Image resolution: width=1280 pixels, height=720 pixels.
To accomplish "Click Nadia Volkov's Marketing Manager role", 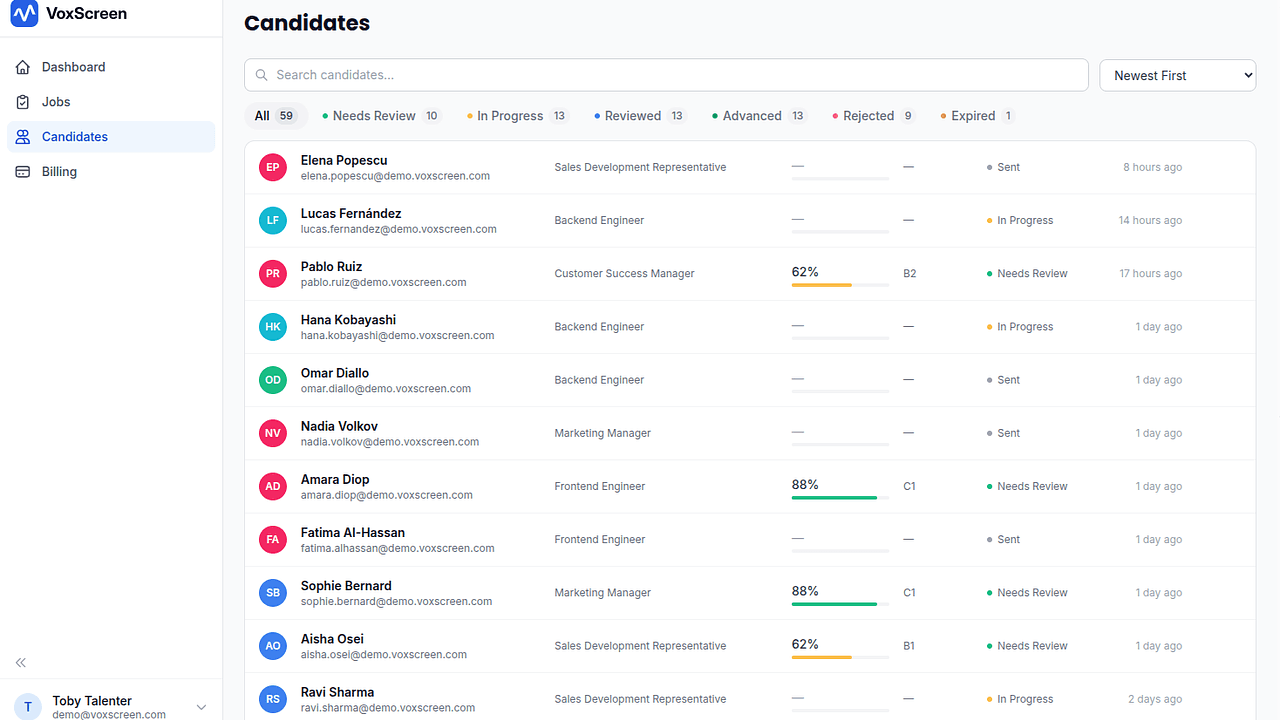I will (603, 433).
